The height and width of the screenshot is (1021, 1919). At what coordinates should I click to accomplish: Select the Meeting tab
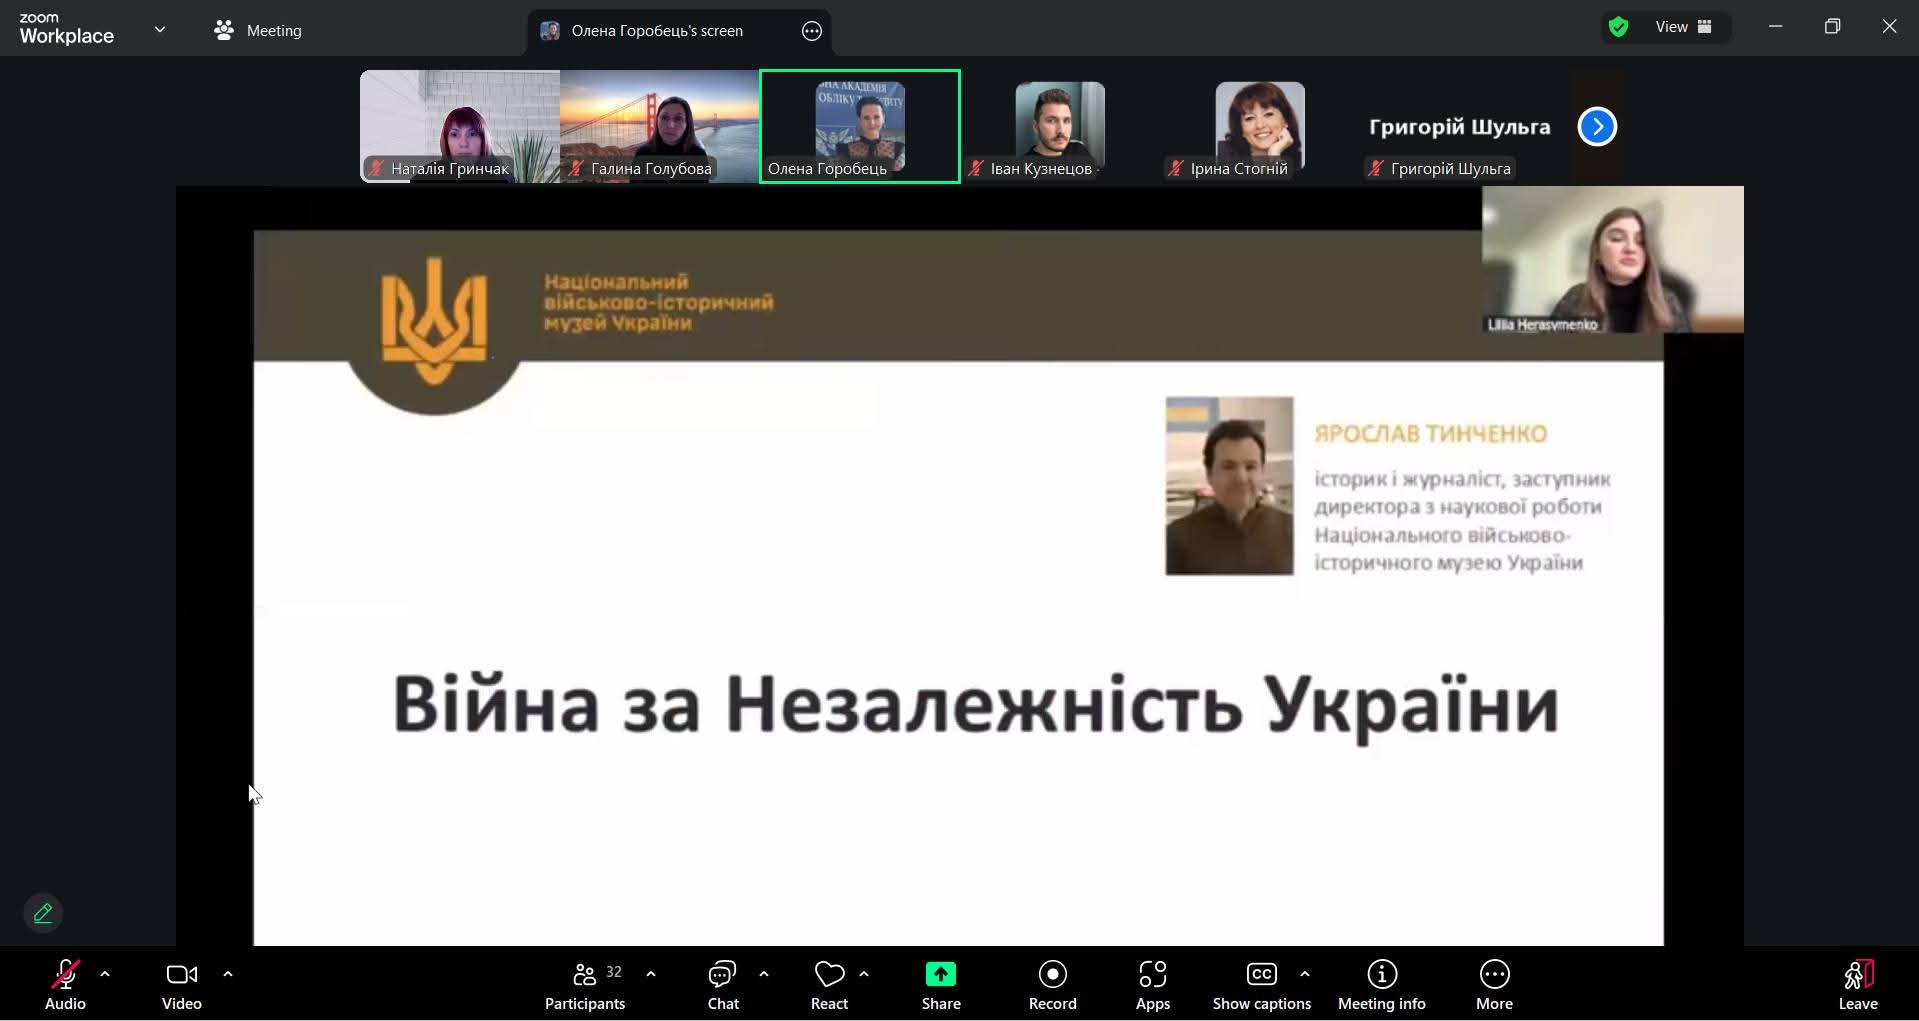coord(258,30)
